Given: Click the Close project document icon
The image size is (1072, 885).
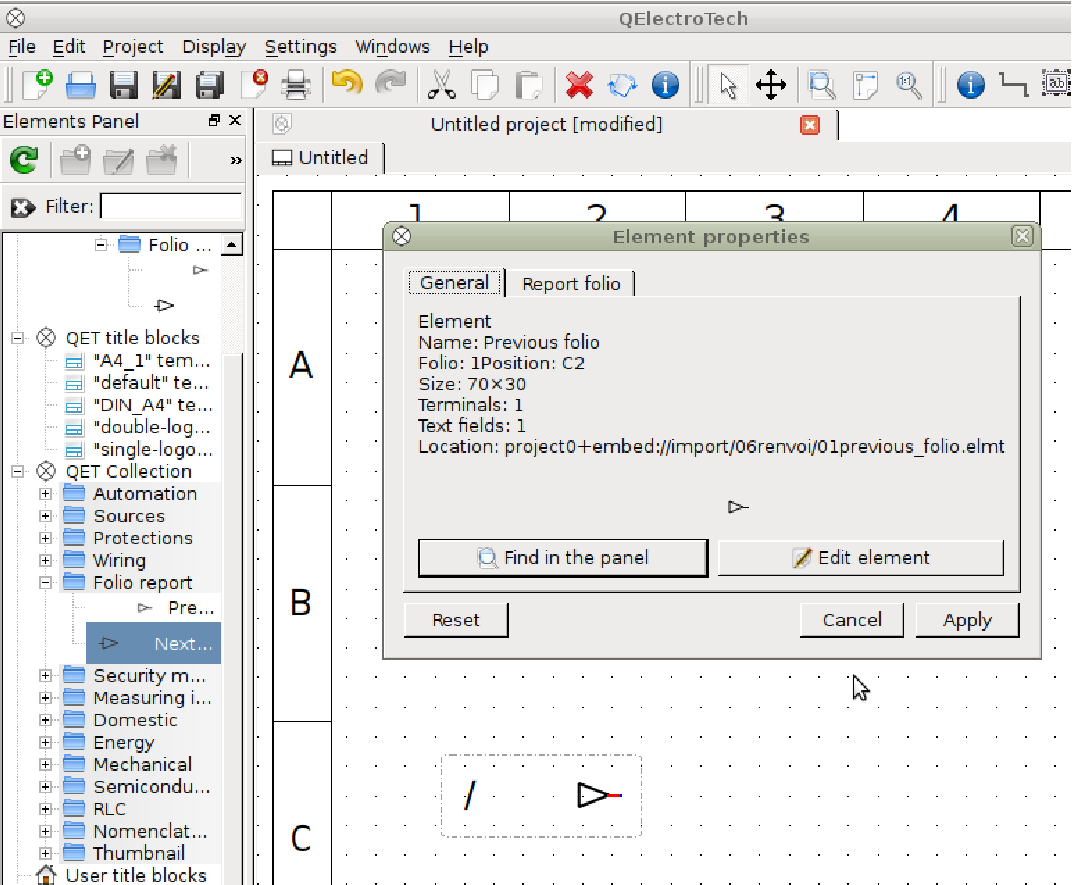Looking at the screenshot, I should pos(254,85).
